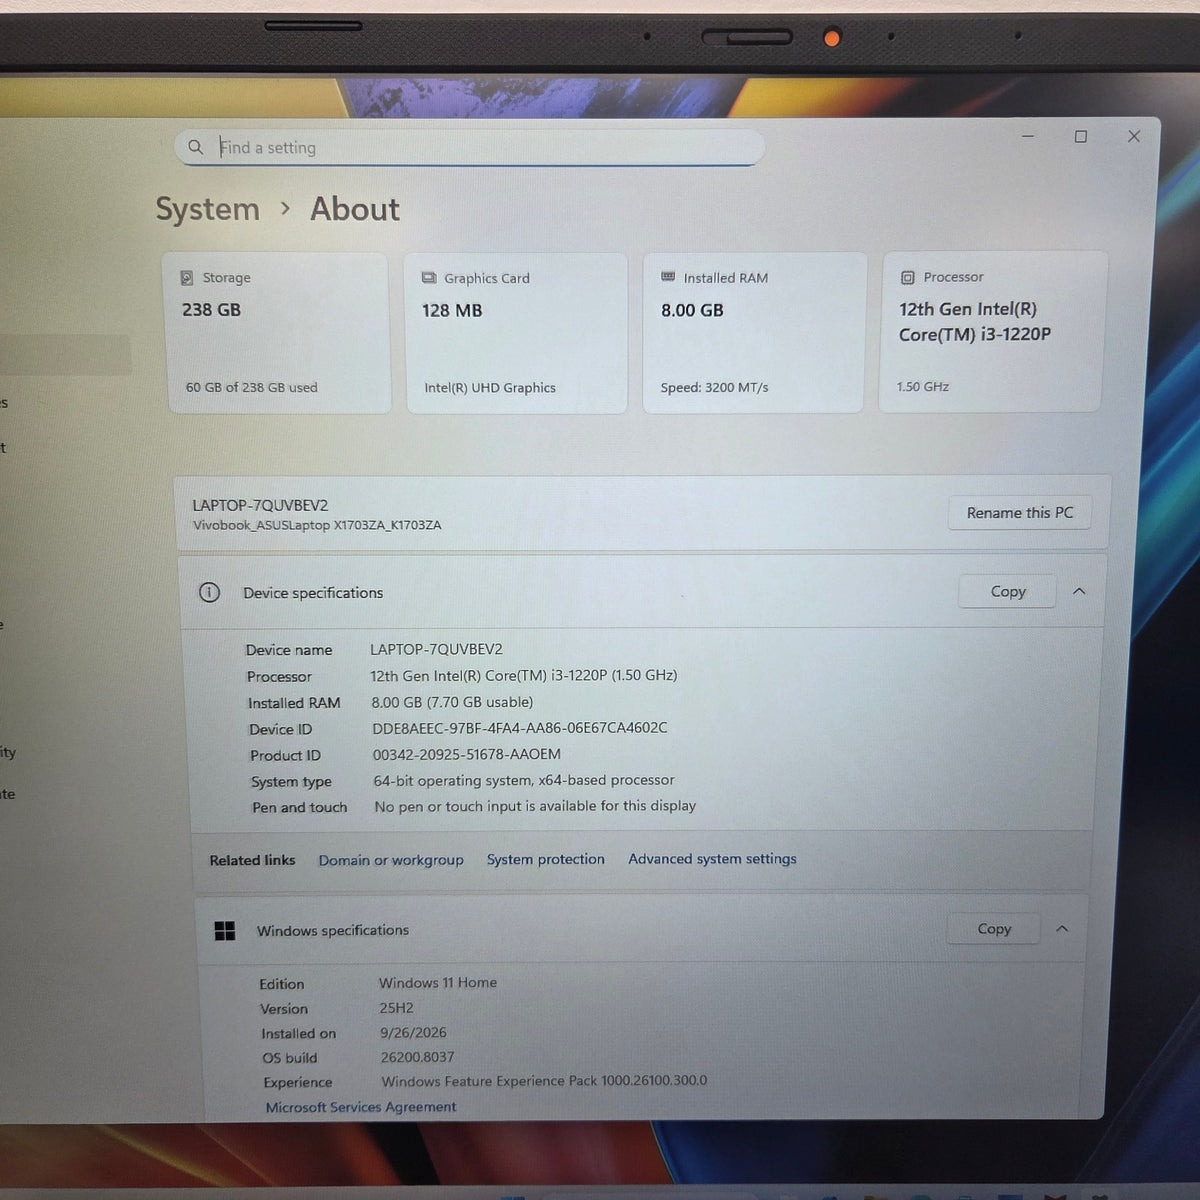
Task: Click the 8.00 GB (7.70 GB usable) text
Action: coord(452,702)
